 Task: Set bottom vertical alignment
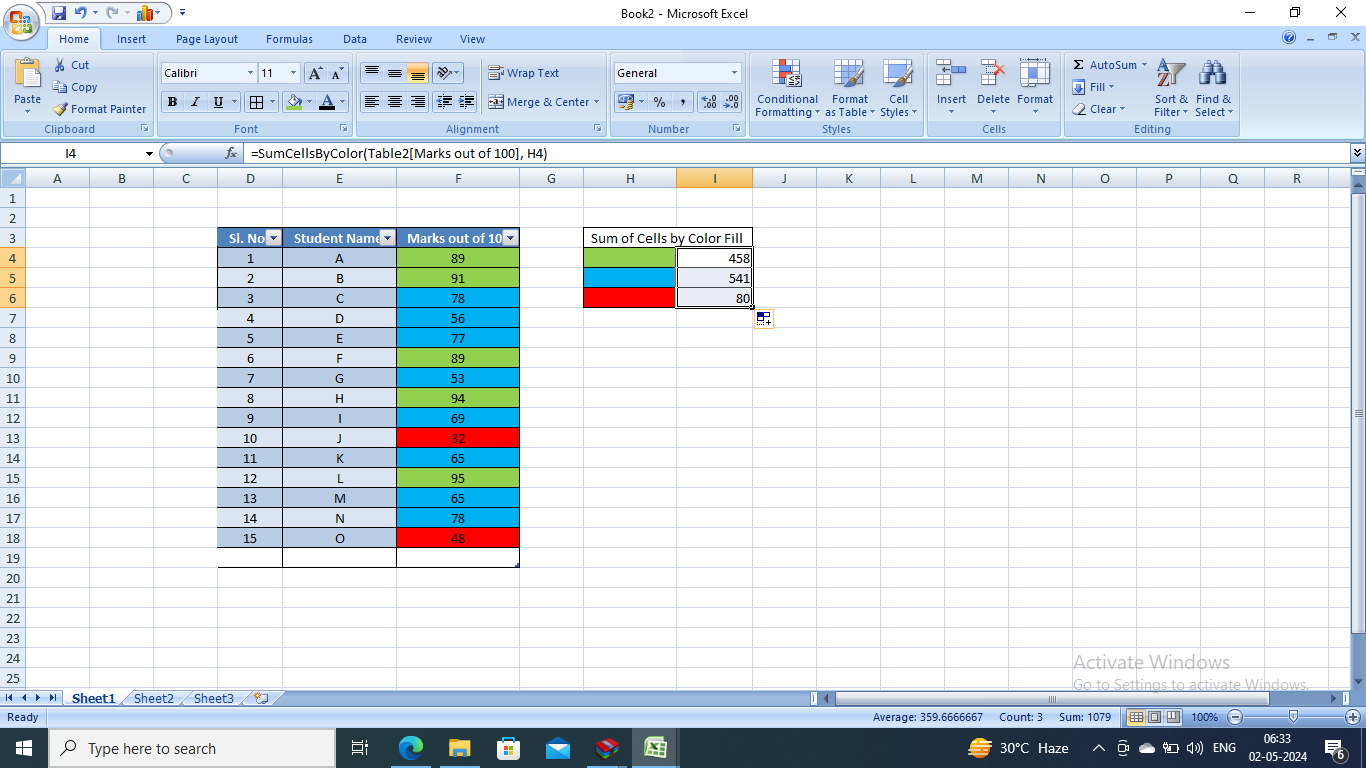coord(418,73)
